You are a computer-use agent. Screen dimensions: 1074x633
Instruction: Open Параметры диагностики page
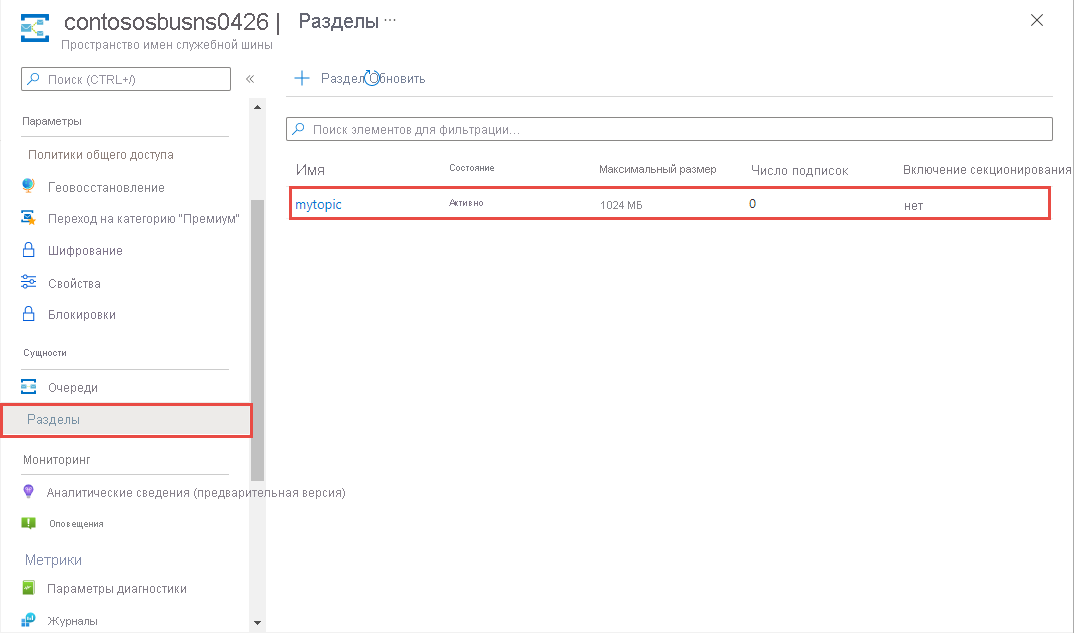coord(116,588)
